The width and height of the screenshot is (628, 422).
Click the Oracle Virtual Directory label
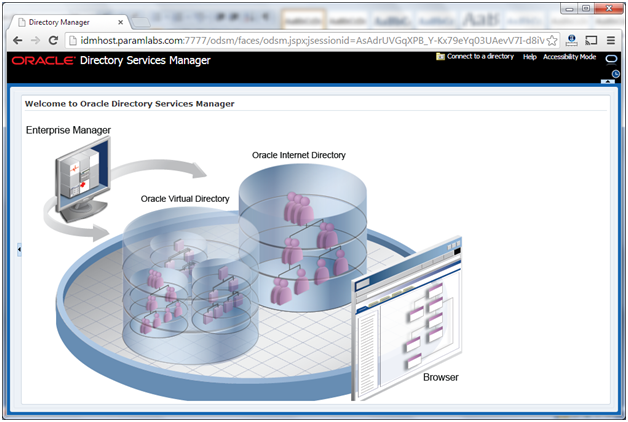pyautogui.click(x=185, y=199)
